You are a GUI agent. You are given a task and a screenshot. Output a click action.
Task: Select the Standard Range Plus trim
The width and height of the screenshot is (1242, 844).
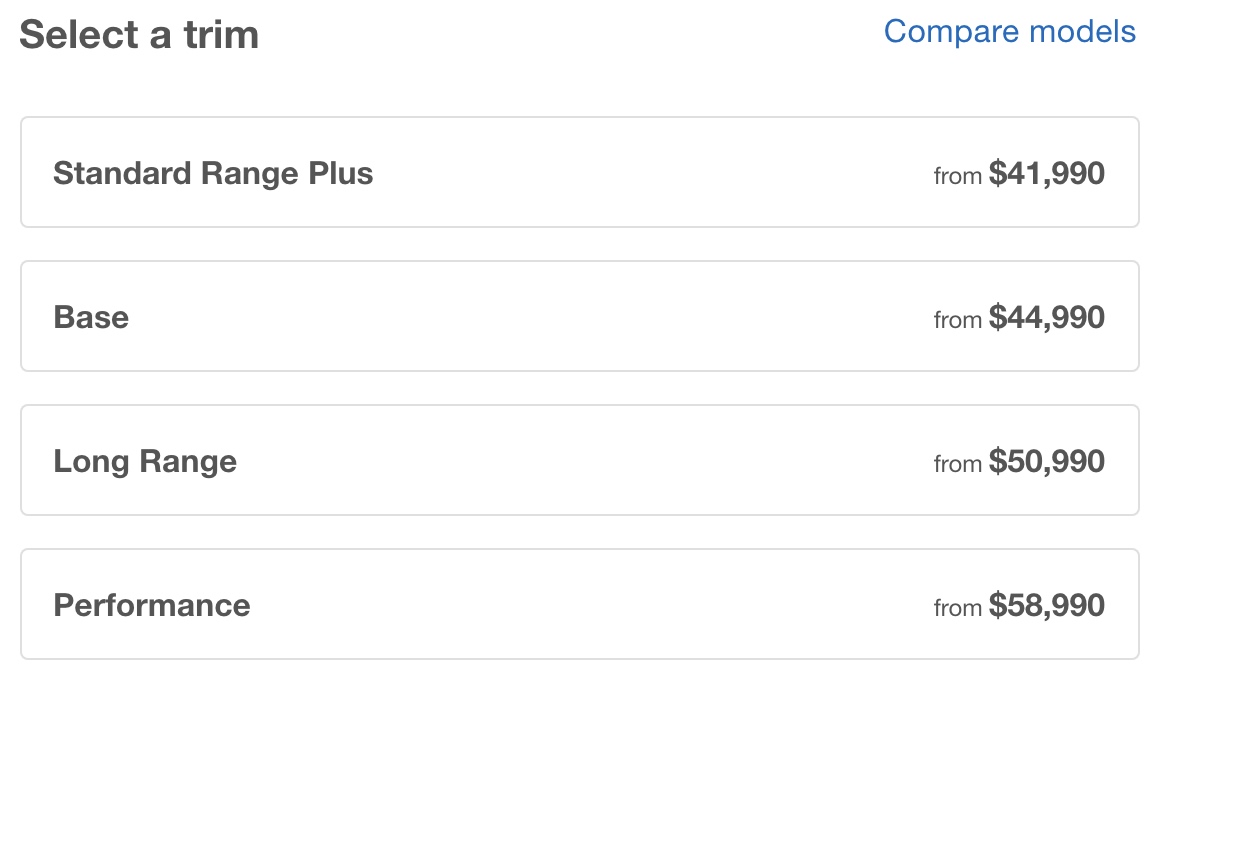point(579,172)
